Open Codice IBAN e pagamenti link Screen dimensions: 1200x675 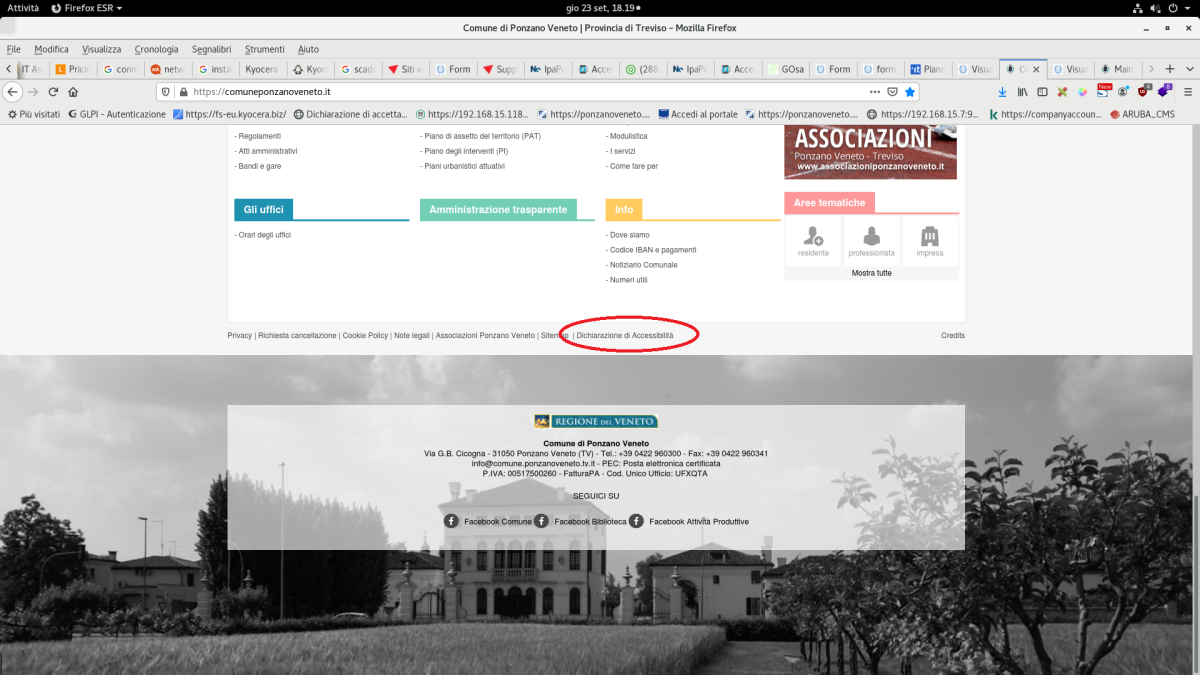[x=653, y=250]
